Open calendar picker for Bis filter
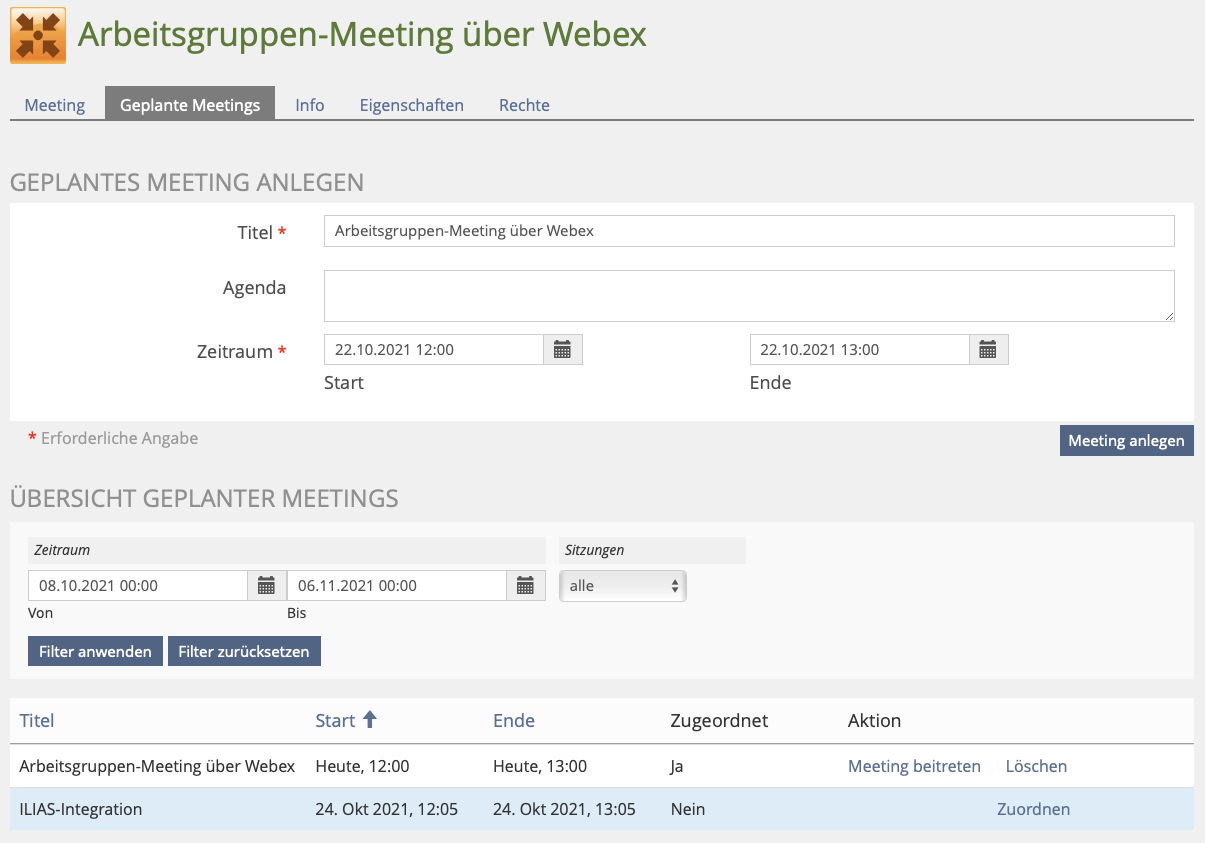This screenshot has width=1205, height=843. point(525,586)
